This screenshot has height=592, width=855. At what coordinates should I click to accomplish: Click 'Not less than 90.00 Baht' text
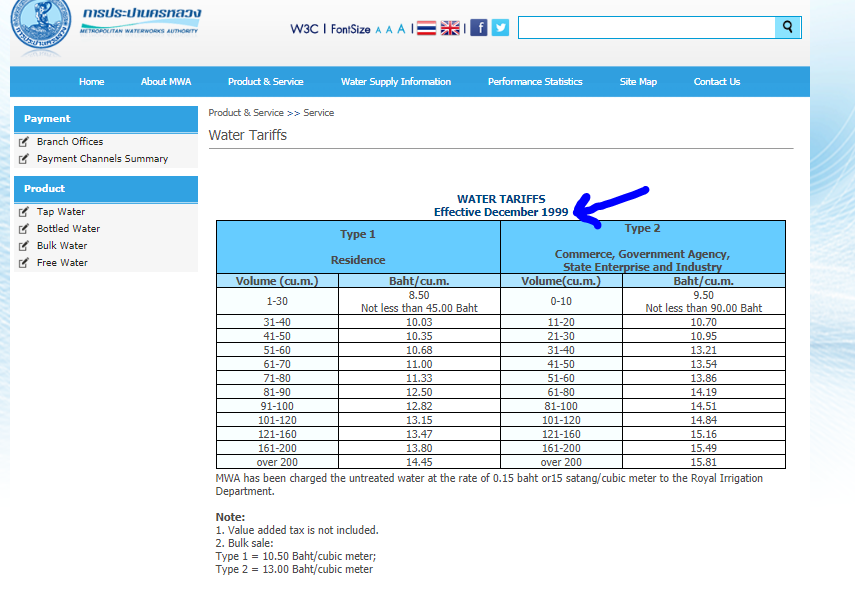(x=703, y=308)
